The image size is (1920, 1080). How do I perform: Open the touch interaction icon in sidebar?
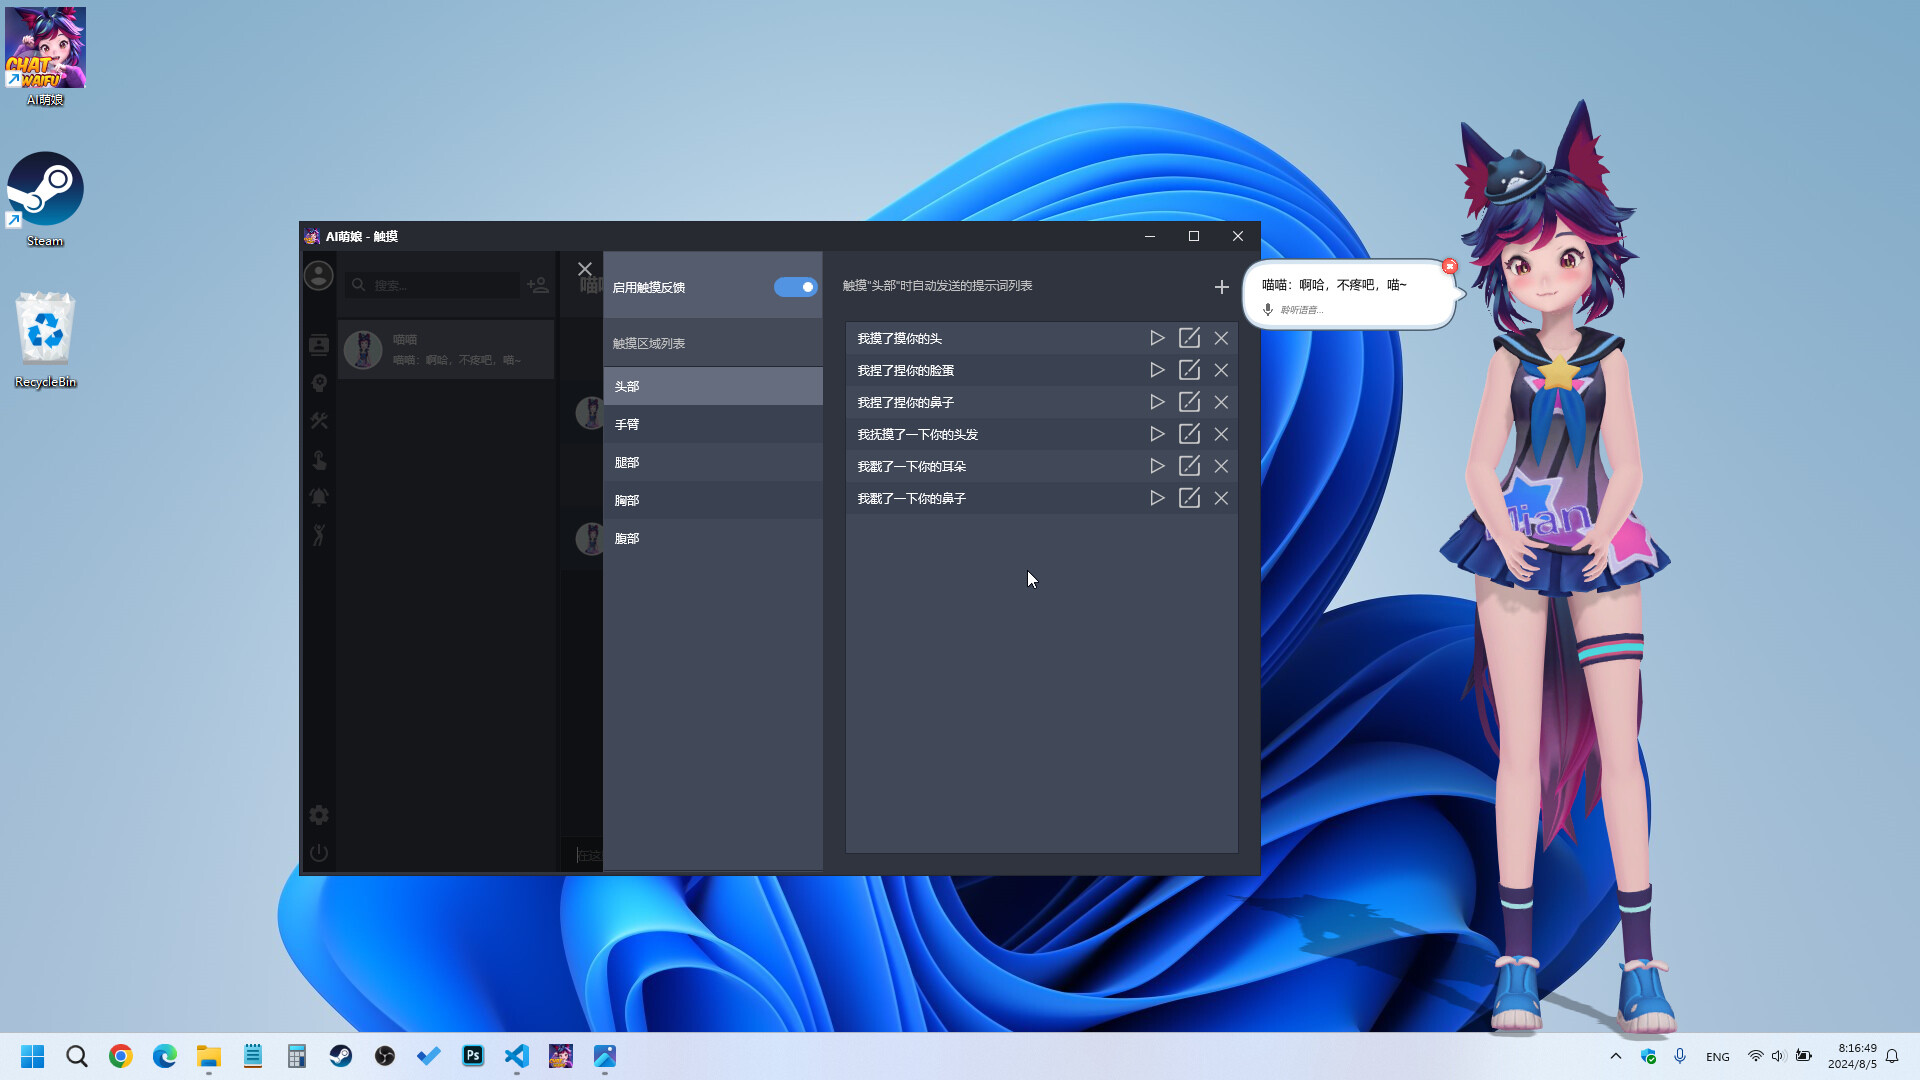point(318,460)
